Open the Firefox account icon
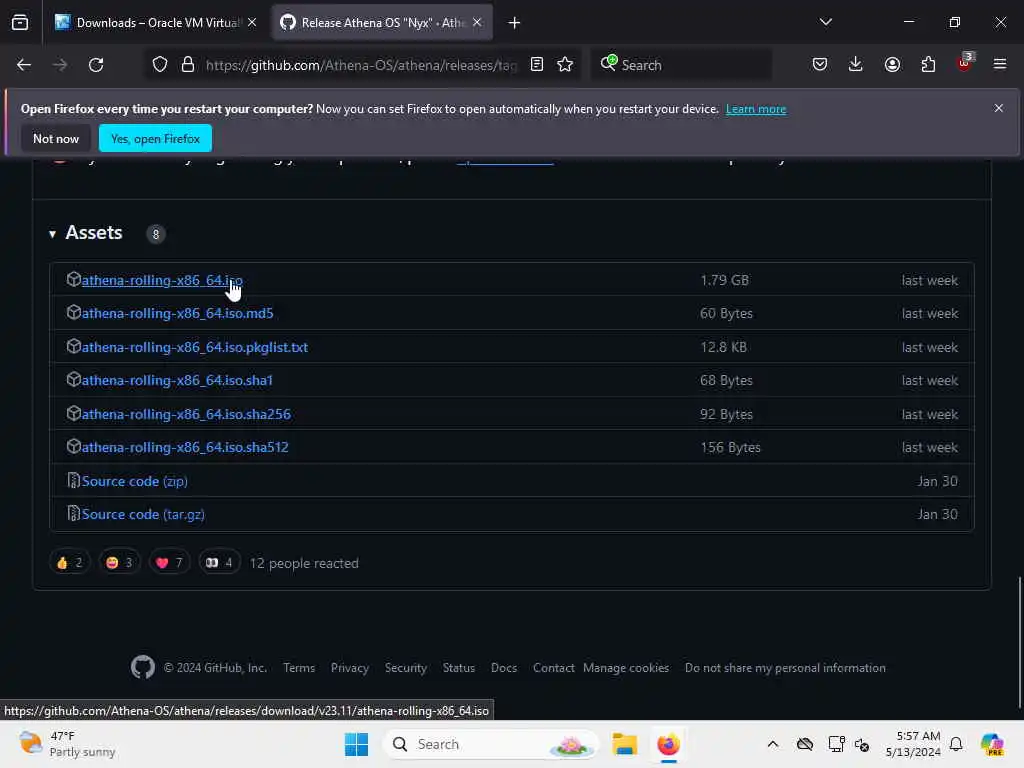The image size is (1024, 768). (892, 65)
